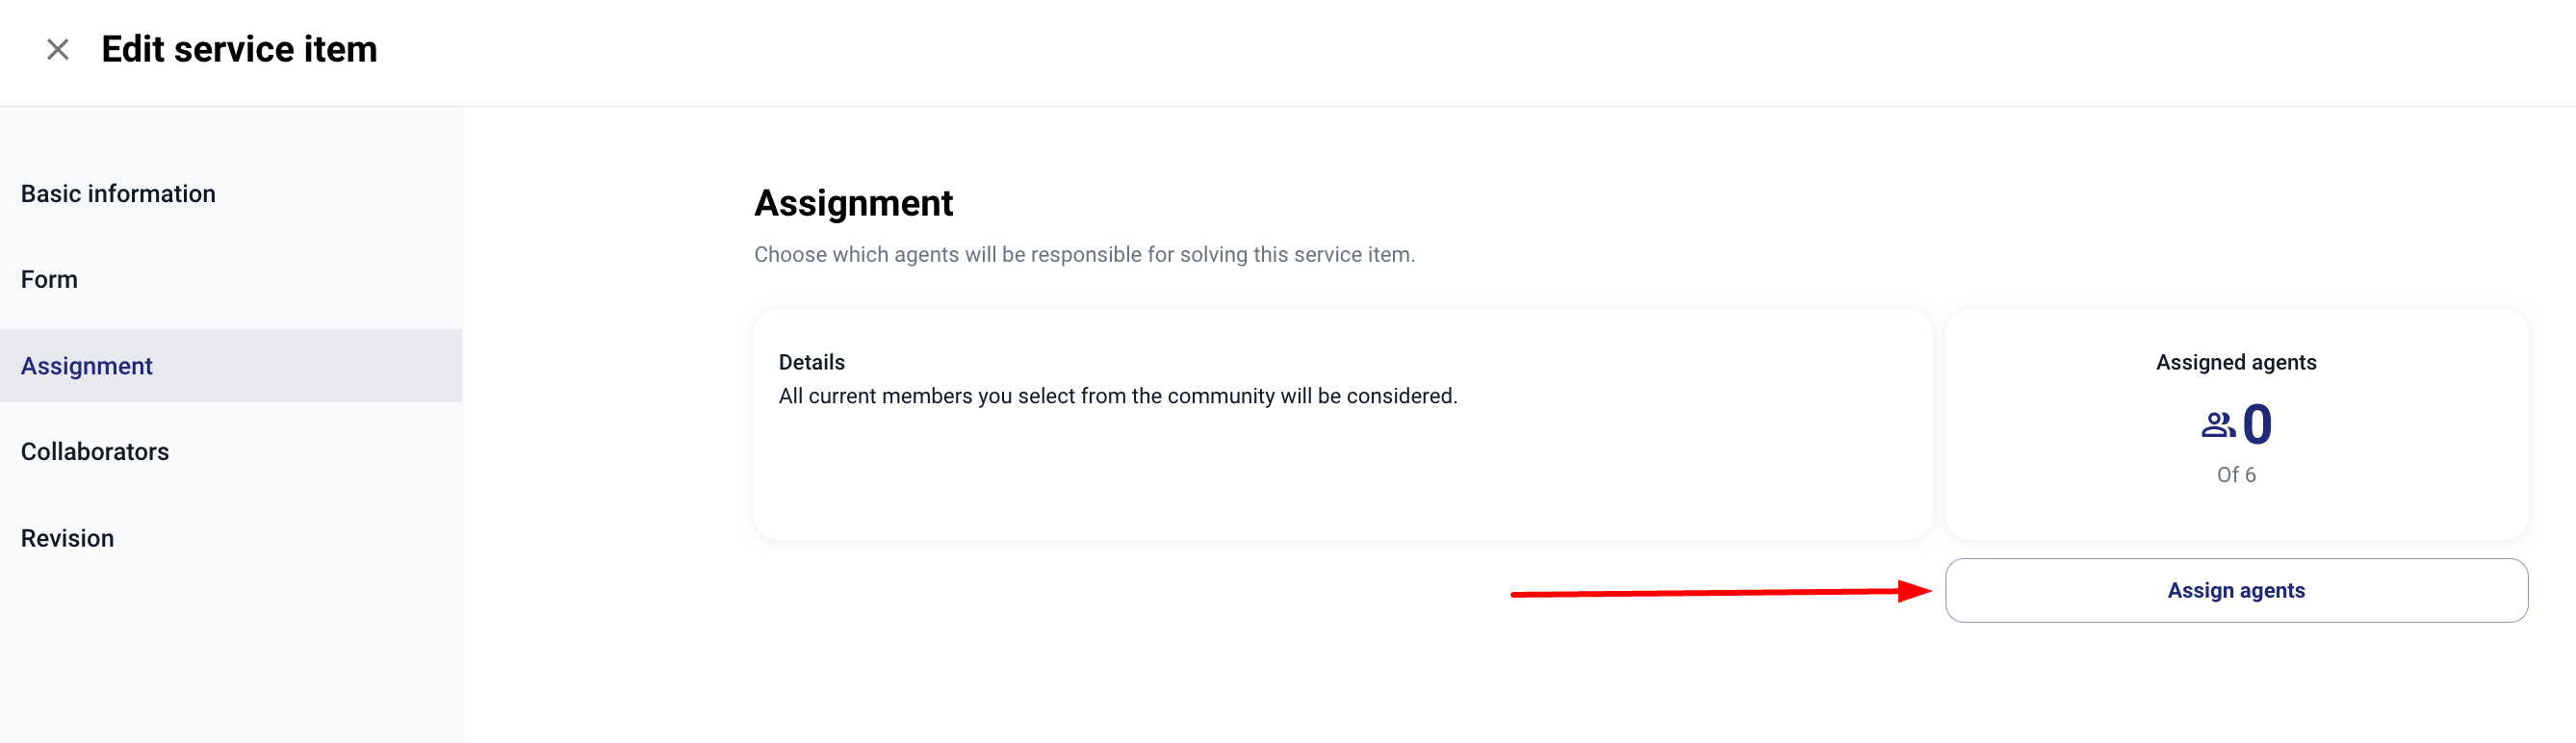Go to the Collaborators section
This screenshot has width=2576, height=743.
[95, 452]
